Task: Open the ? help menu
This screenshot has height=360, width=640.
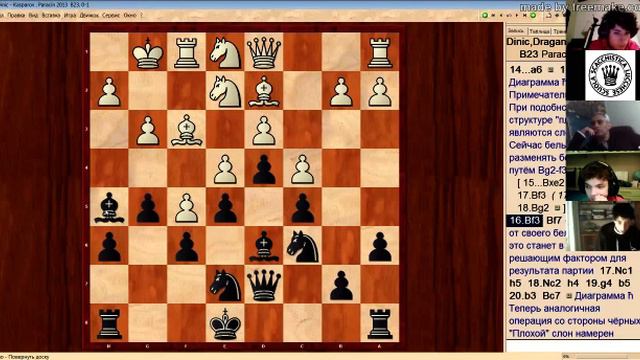Action: click(141, 15)
